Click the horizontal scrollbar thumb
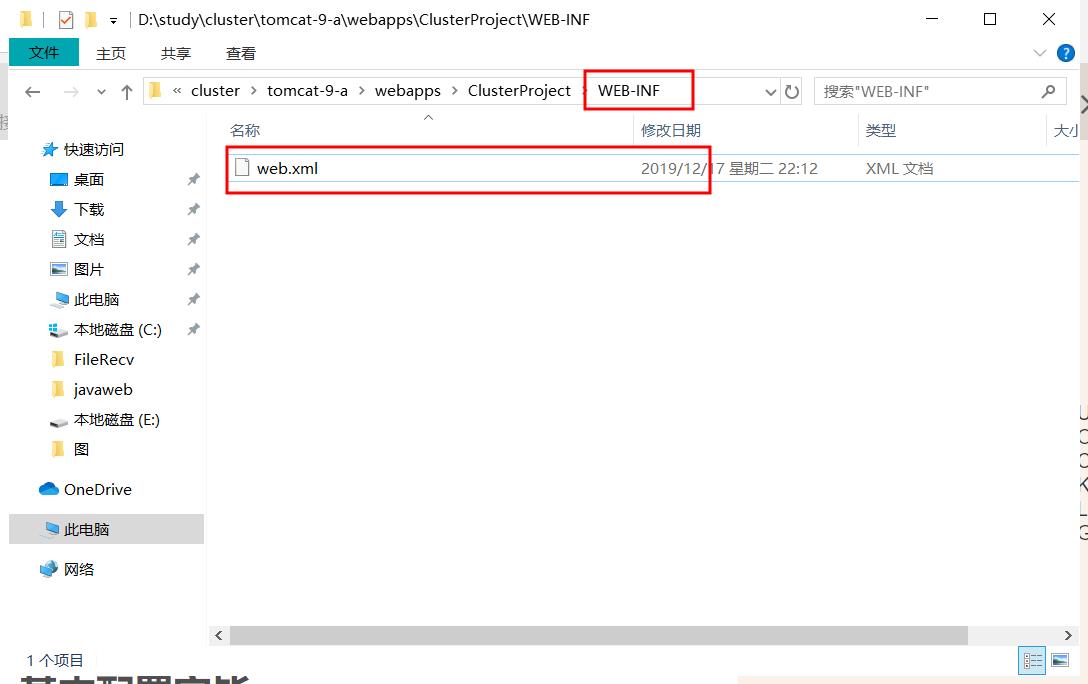This screenshot has height=684, width=1088. coord(599,635)
